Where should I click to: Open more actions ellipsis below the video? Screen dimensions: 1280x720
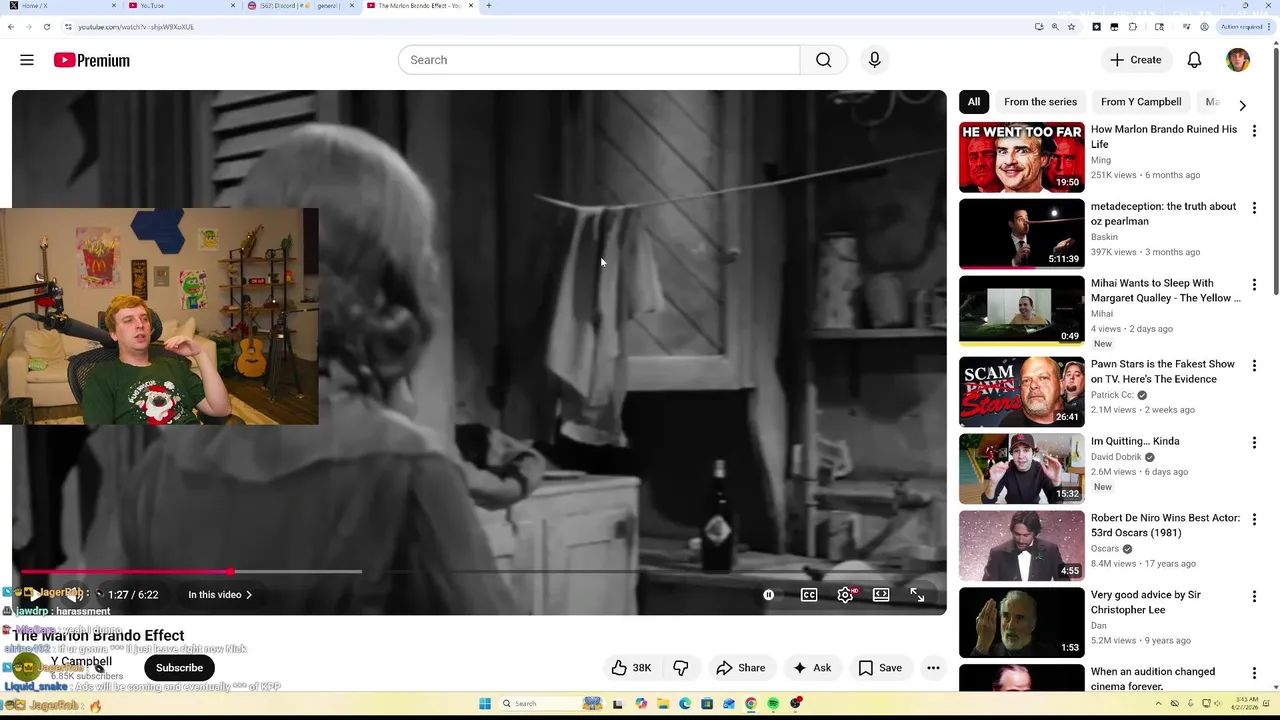pos(933,668)
